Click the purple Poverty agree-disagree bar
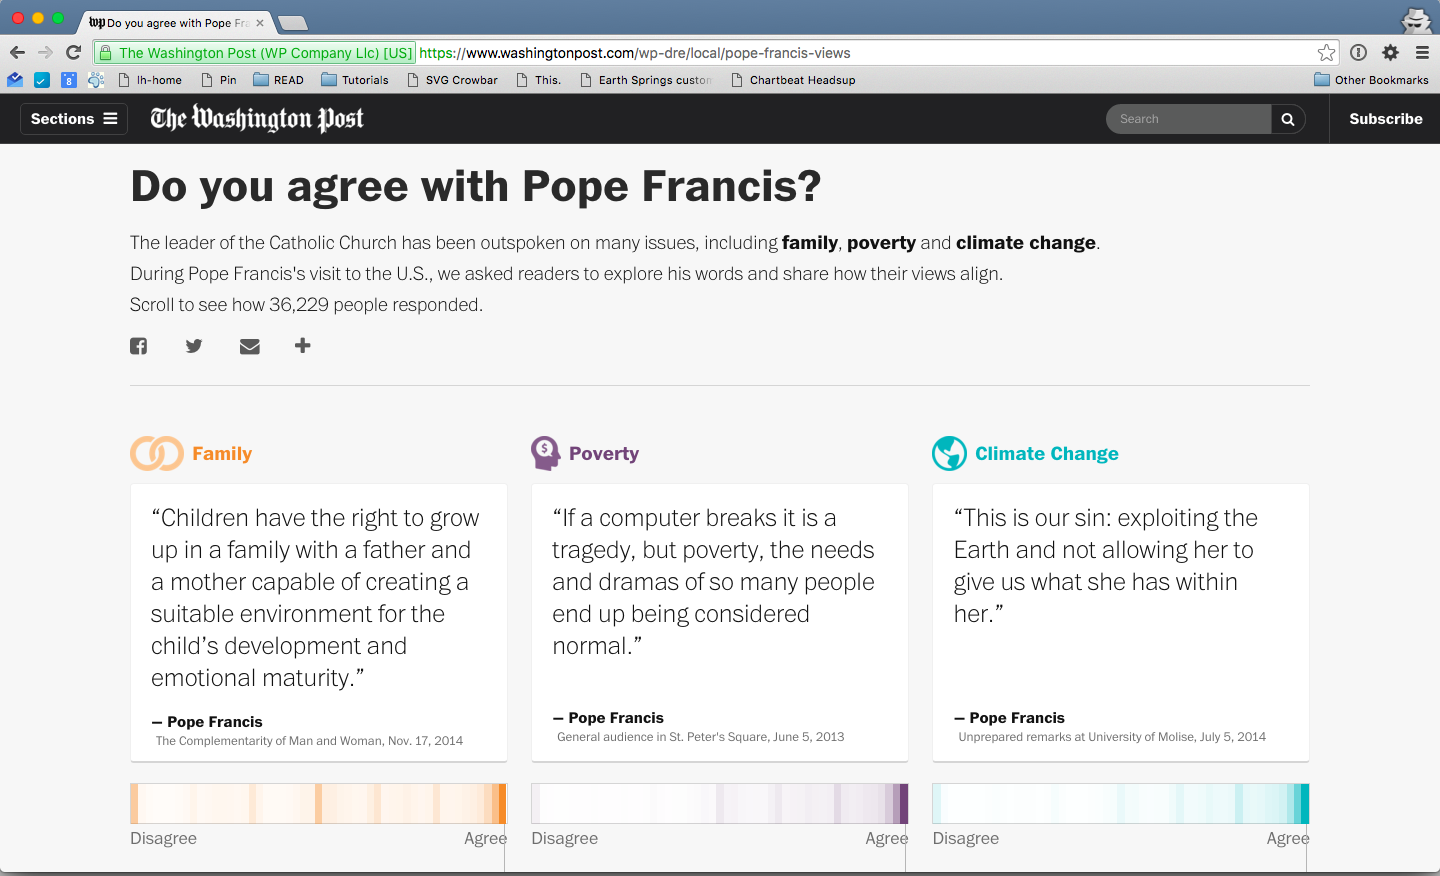Viewport: 1440px width, 876px height. [720, 804]
